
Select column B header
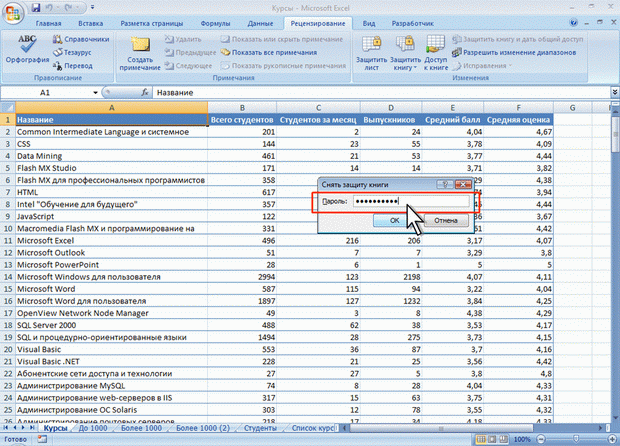242,107
